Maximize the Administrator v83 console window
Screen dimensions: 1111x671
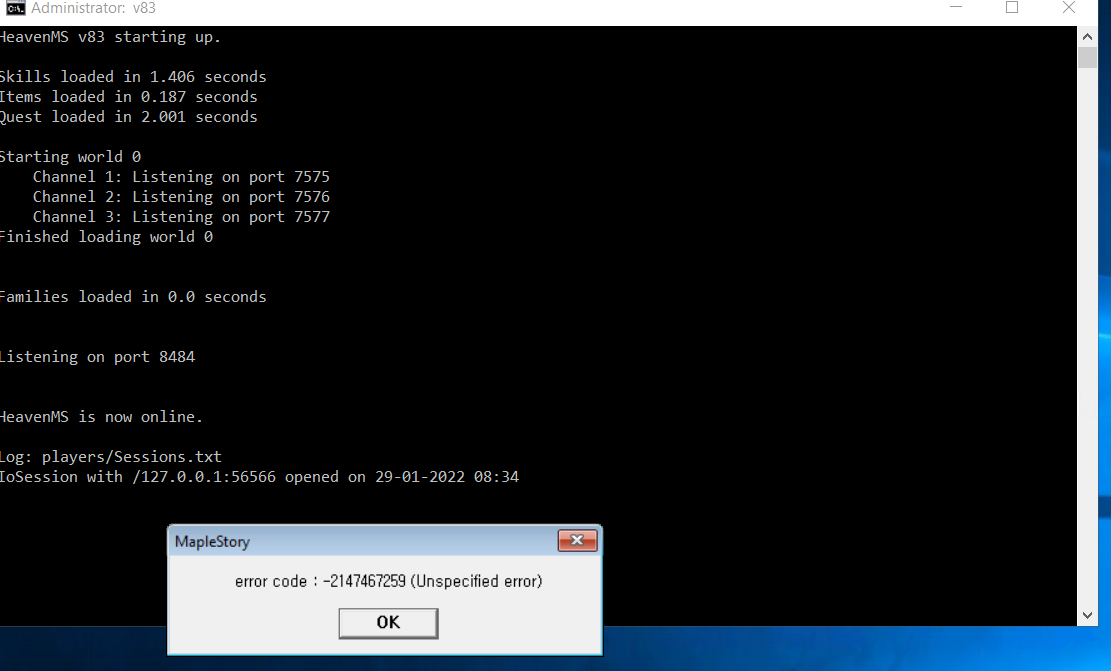[x=1012, y=8]
